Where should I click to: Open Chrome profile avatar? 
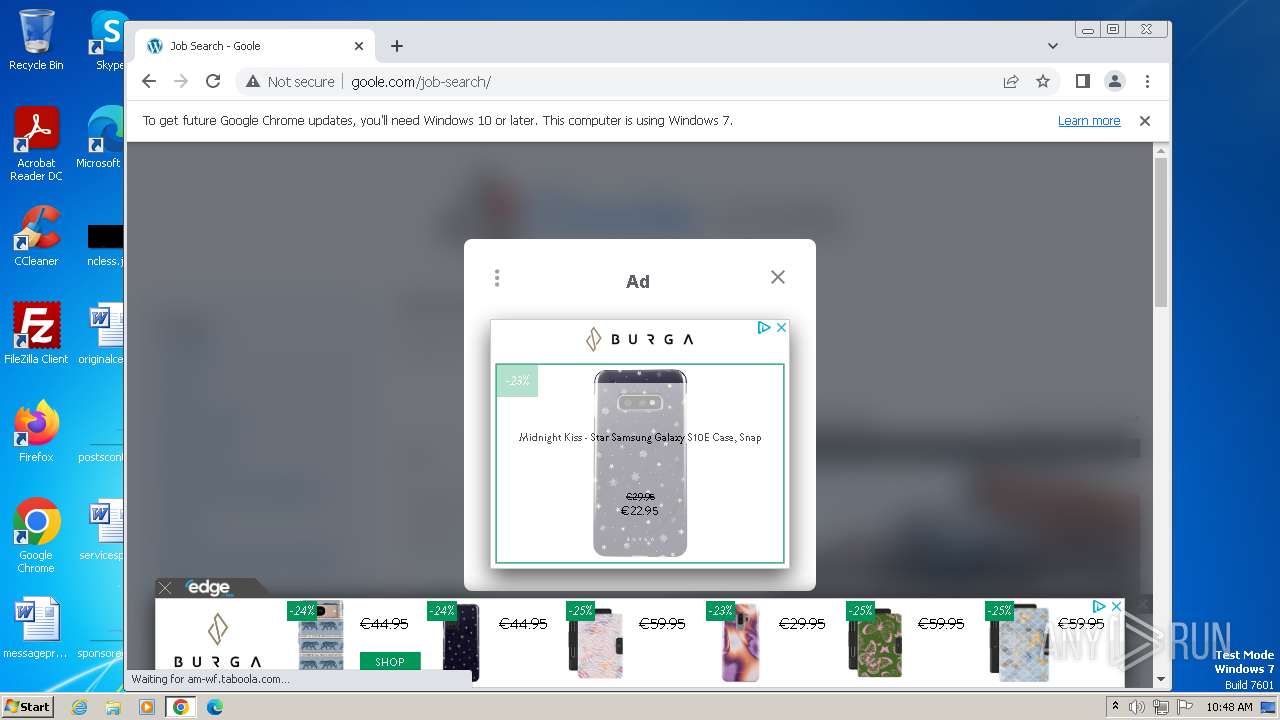pos(1114,82)
